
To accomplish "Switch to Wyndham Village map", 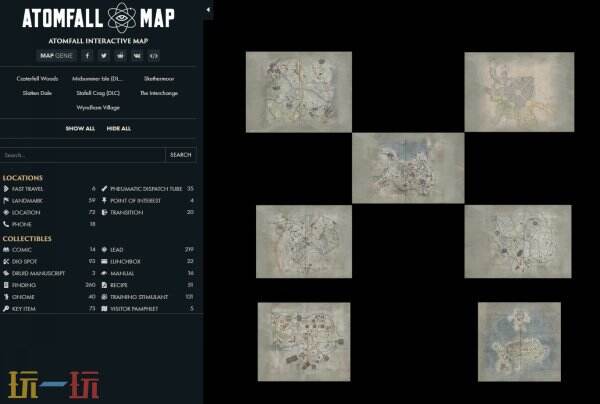I will pyautogui.click(x=98, y=108).
